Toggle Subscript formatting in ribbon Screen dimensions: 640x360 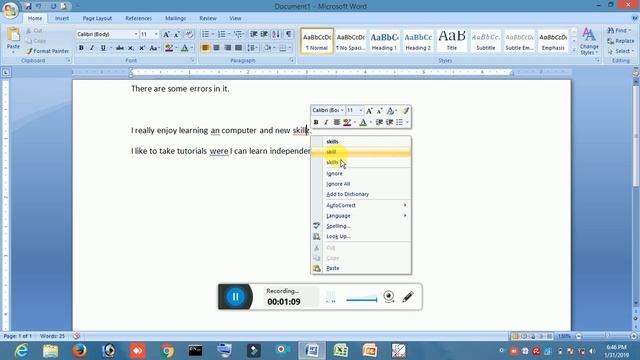coord(131,48)
